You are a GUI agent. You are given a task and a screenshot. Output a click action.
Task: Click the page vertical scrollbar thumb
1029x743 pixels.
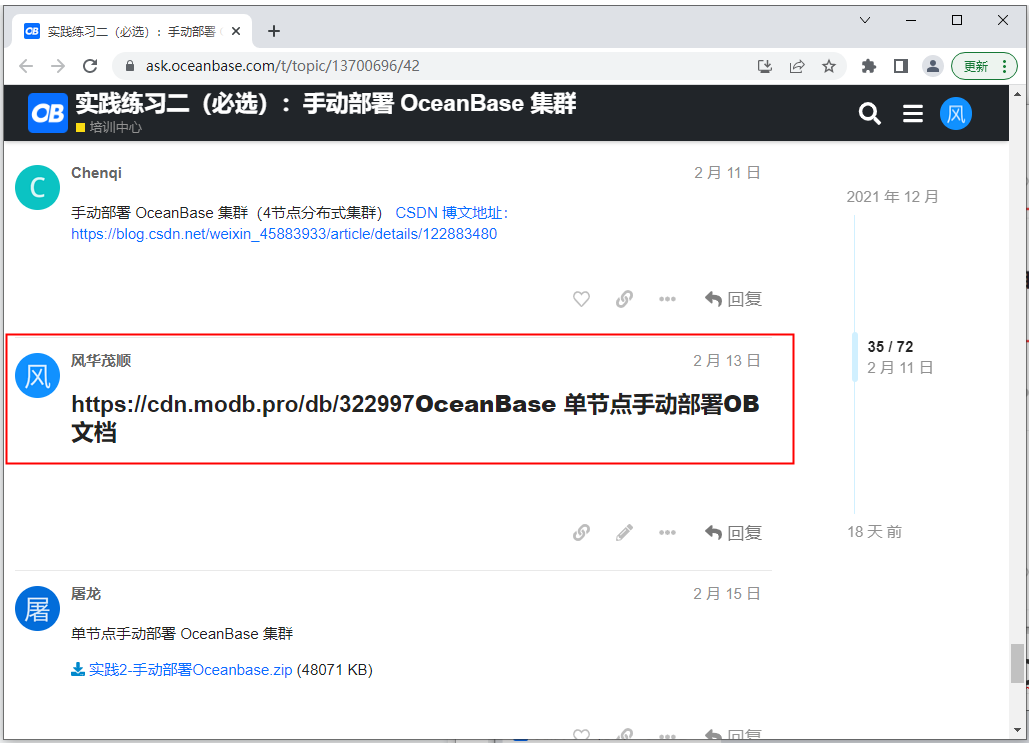[x=1017, y=664]
